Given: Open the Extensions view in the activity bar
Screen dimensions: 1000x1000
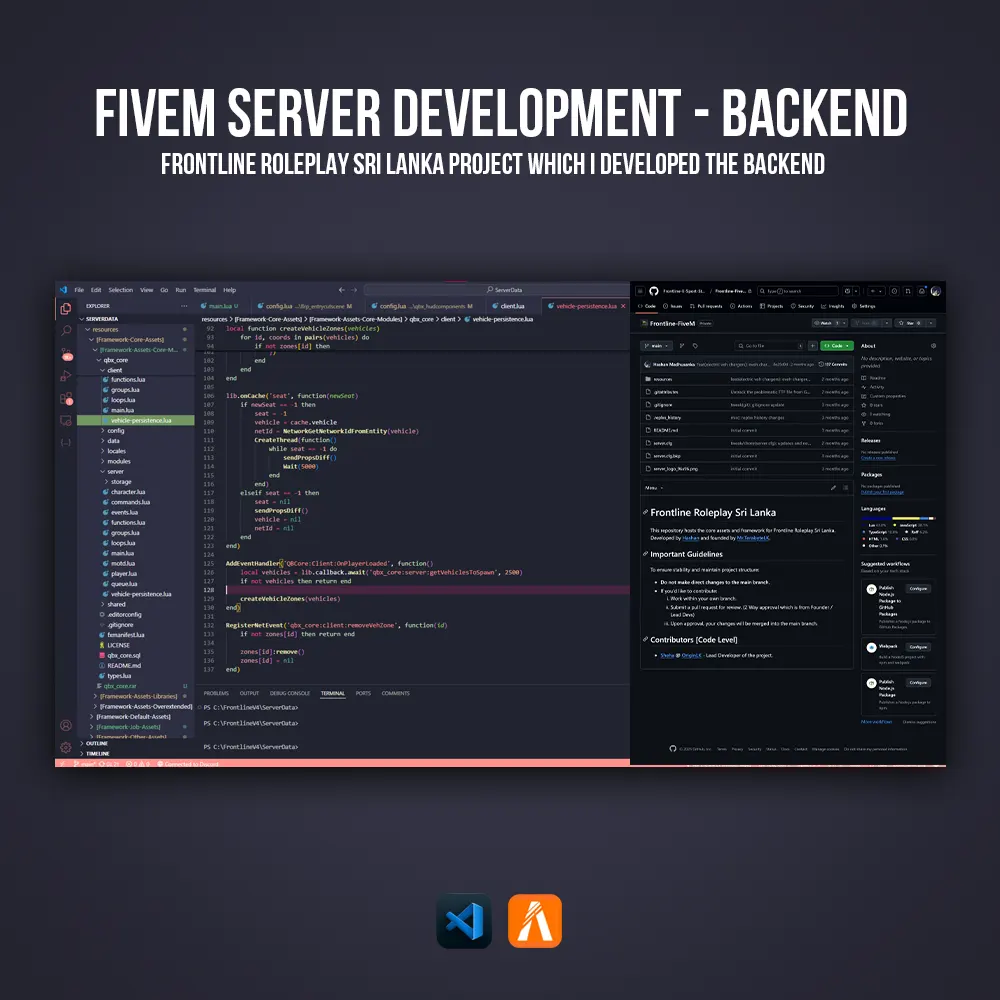Looking at the screenshot, I should point(65,398).
